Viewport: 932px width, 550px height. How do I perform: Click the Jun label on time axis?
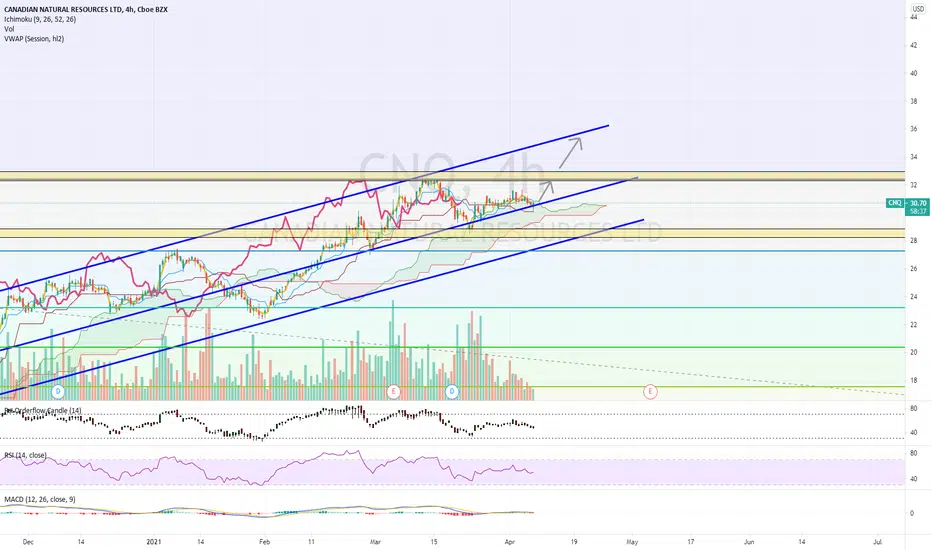coord(749,542)
